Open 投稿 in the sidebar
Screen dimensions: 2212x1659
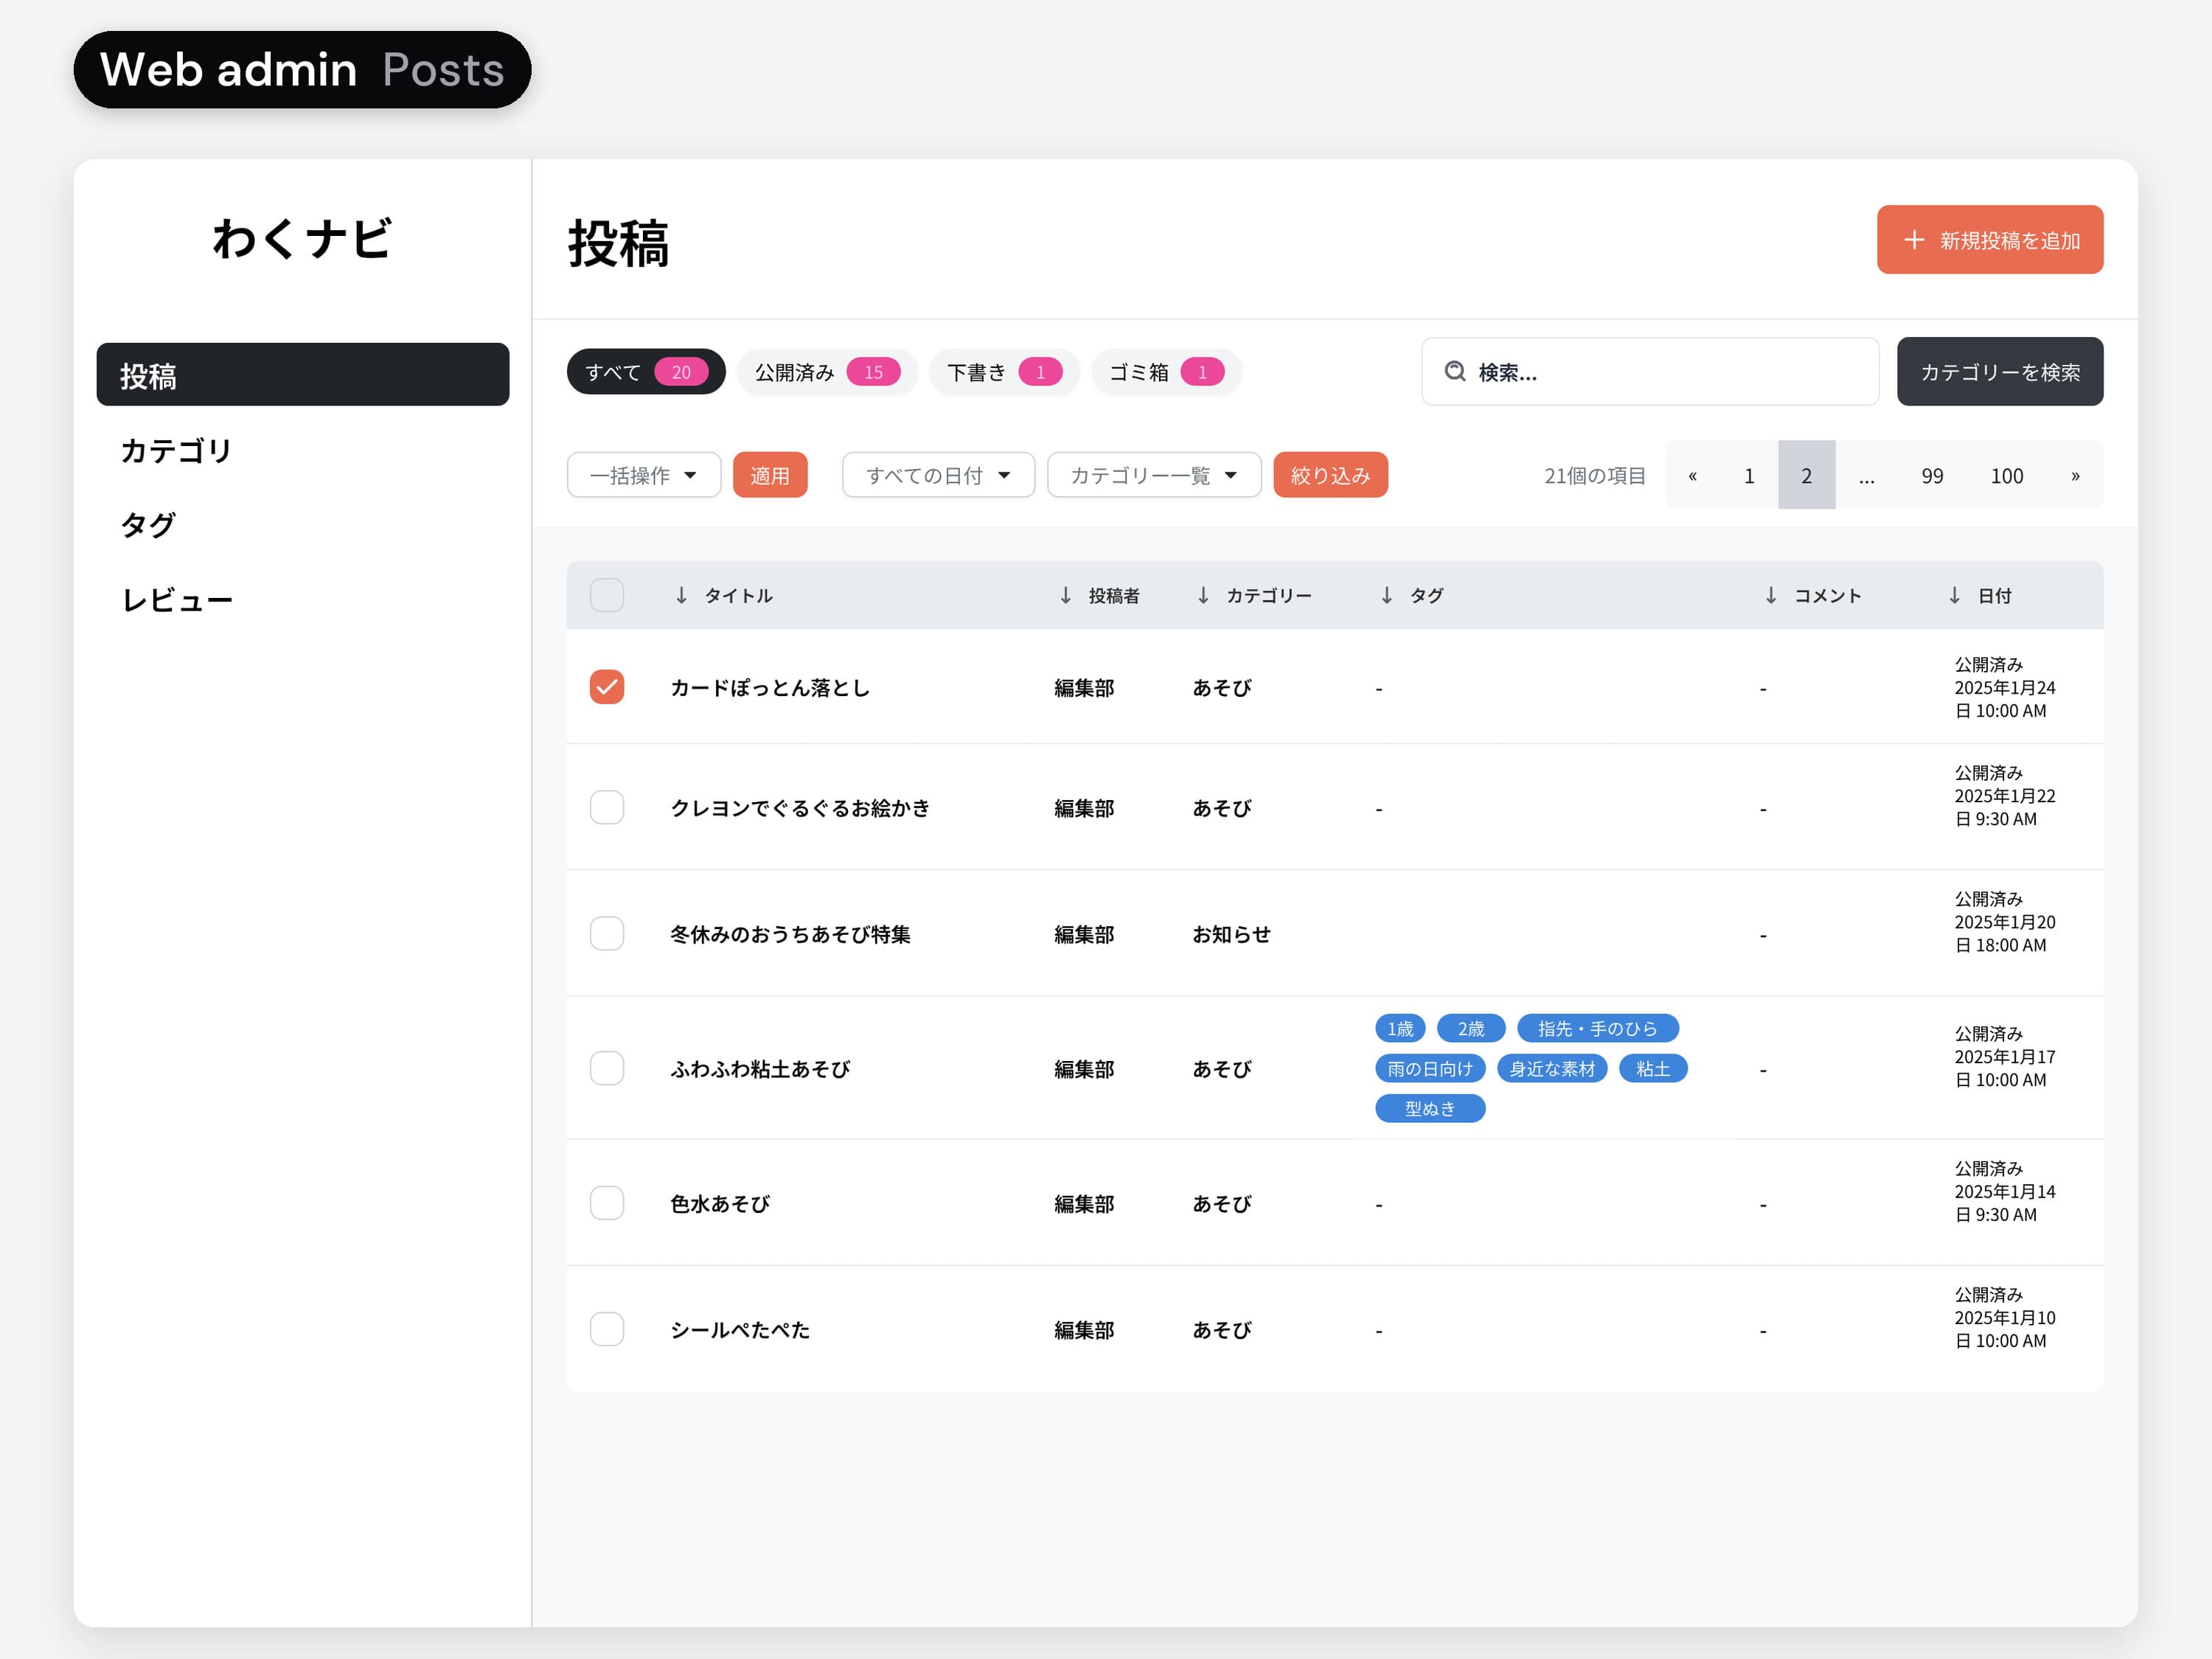(x=303, y=375)
